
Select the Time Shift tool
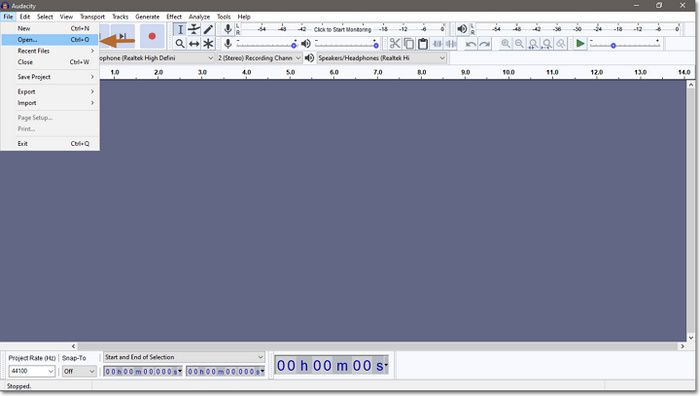click(194, 44)
